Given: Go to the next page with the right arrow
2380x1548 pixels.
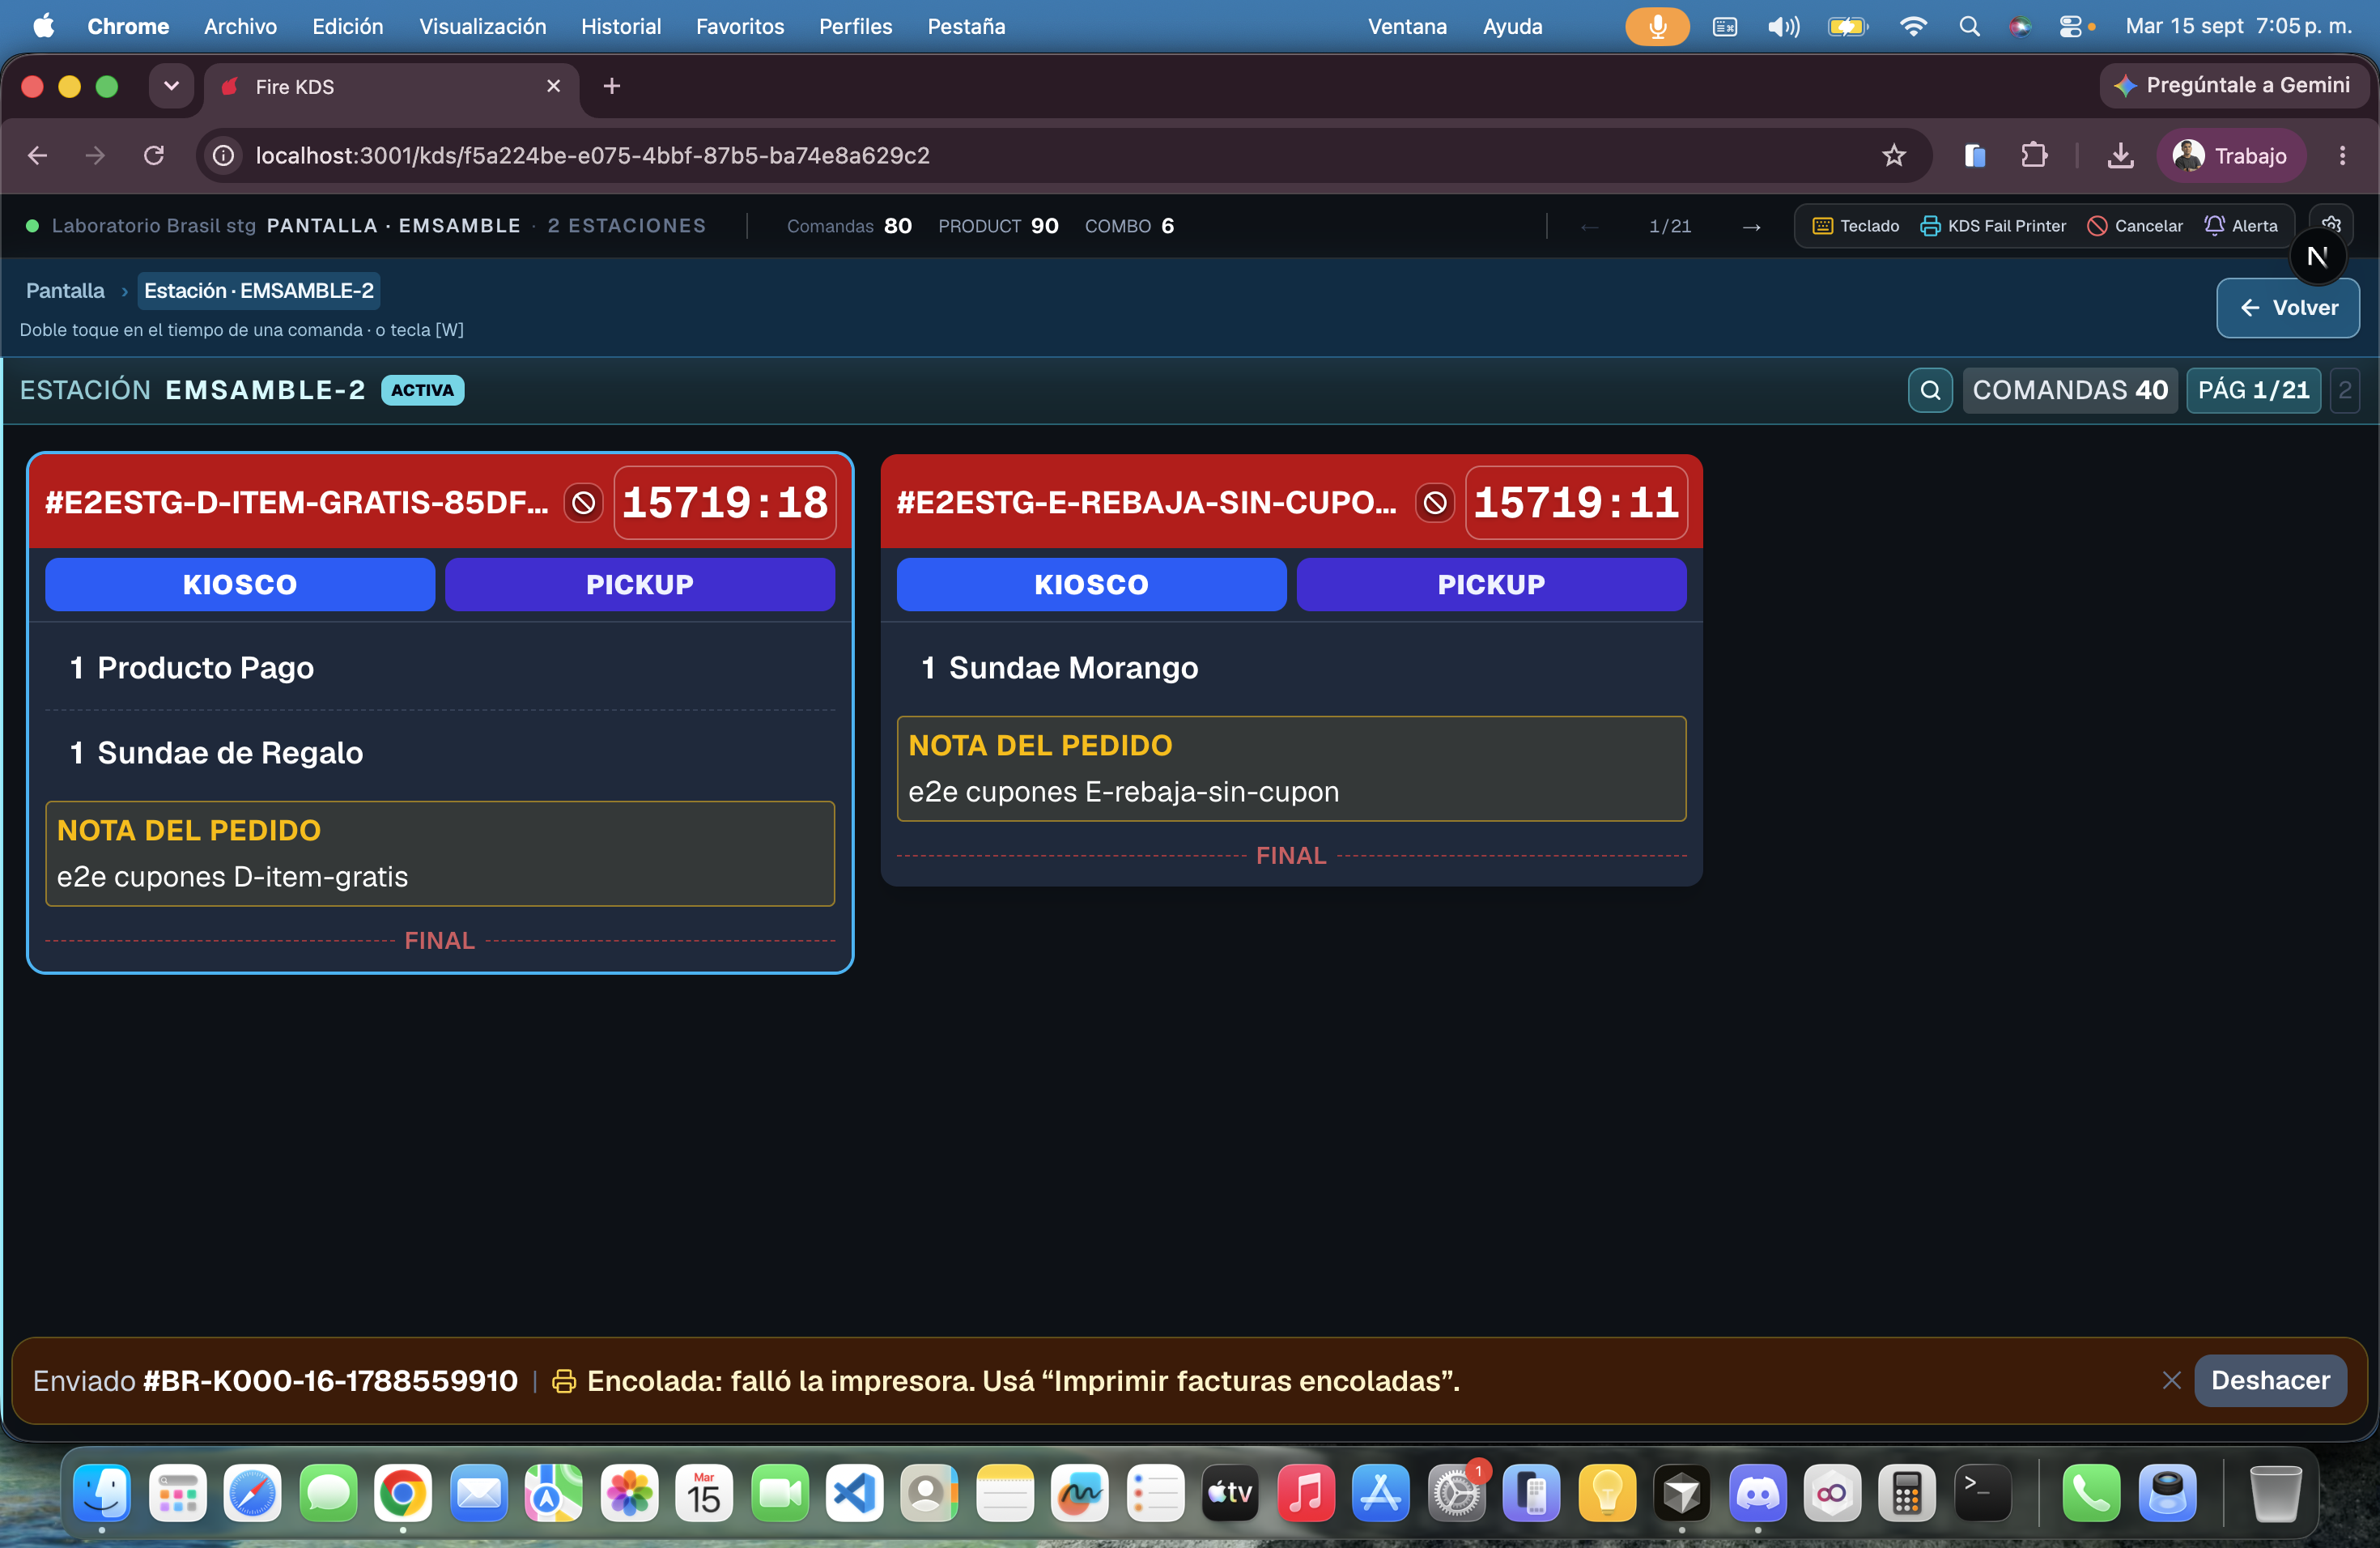Looking at the screenshot, I should point(1752,227).
